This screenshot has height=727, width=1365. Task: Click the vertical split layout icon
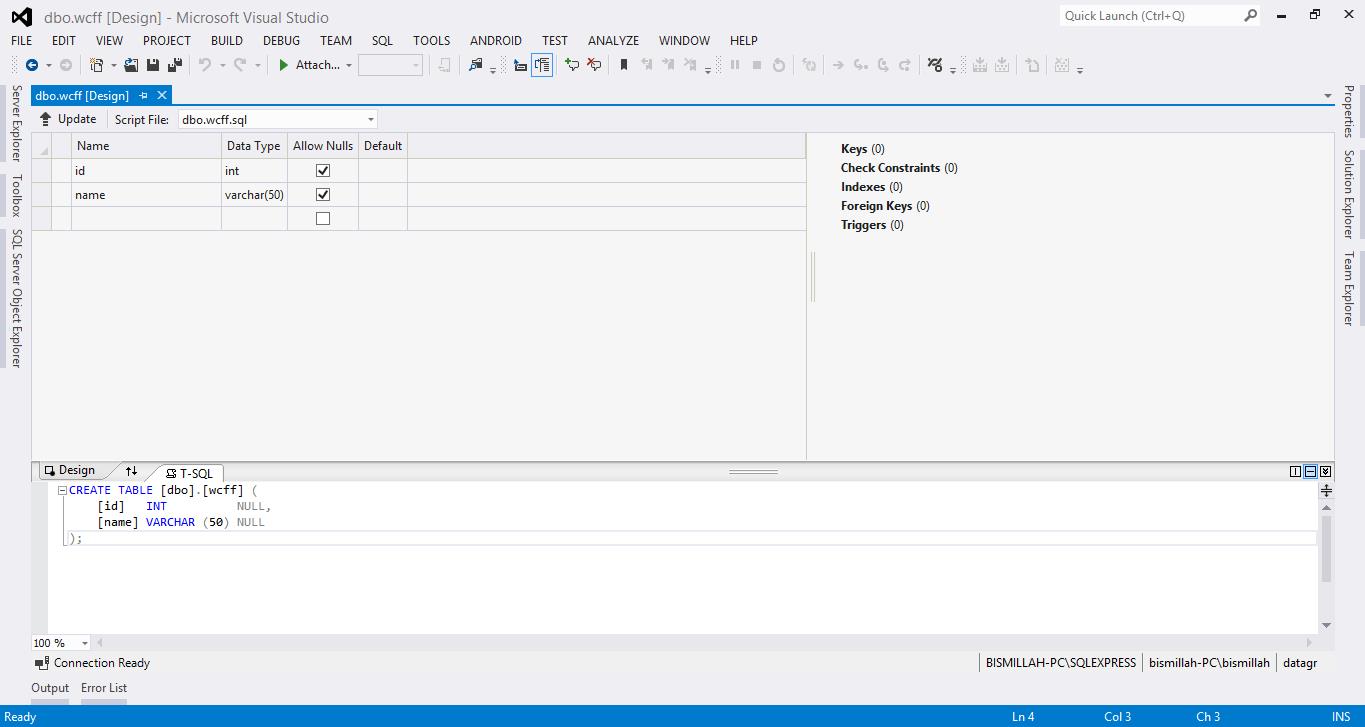tap(1295, 471)
